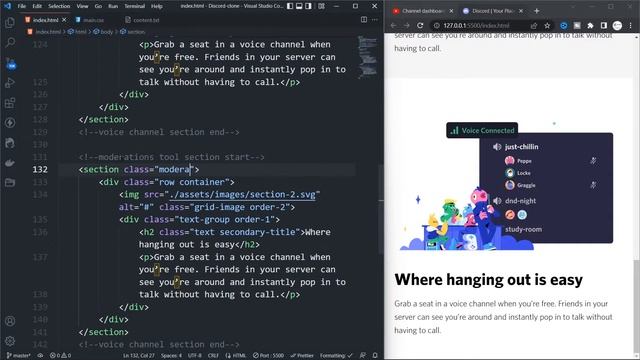Open Manage gear icon in VS Code
The width and height of the screenshot is (640, 360).
tap(10, 340)
